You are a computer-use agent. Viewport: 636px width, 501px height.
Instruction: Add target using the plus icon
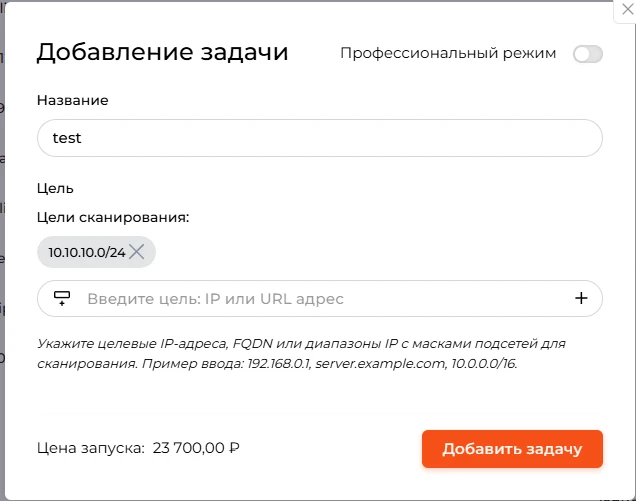pos(581,298)
